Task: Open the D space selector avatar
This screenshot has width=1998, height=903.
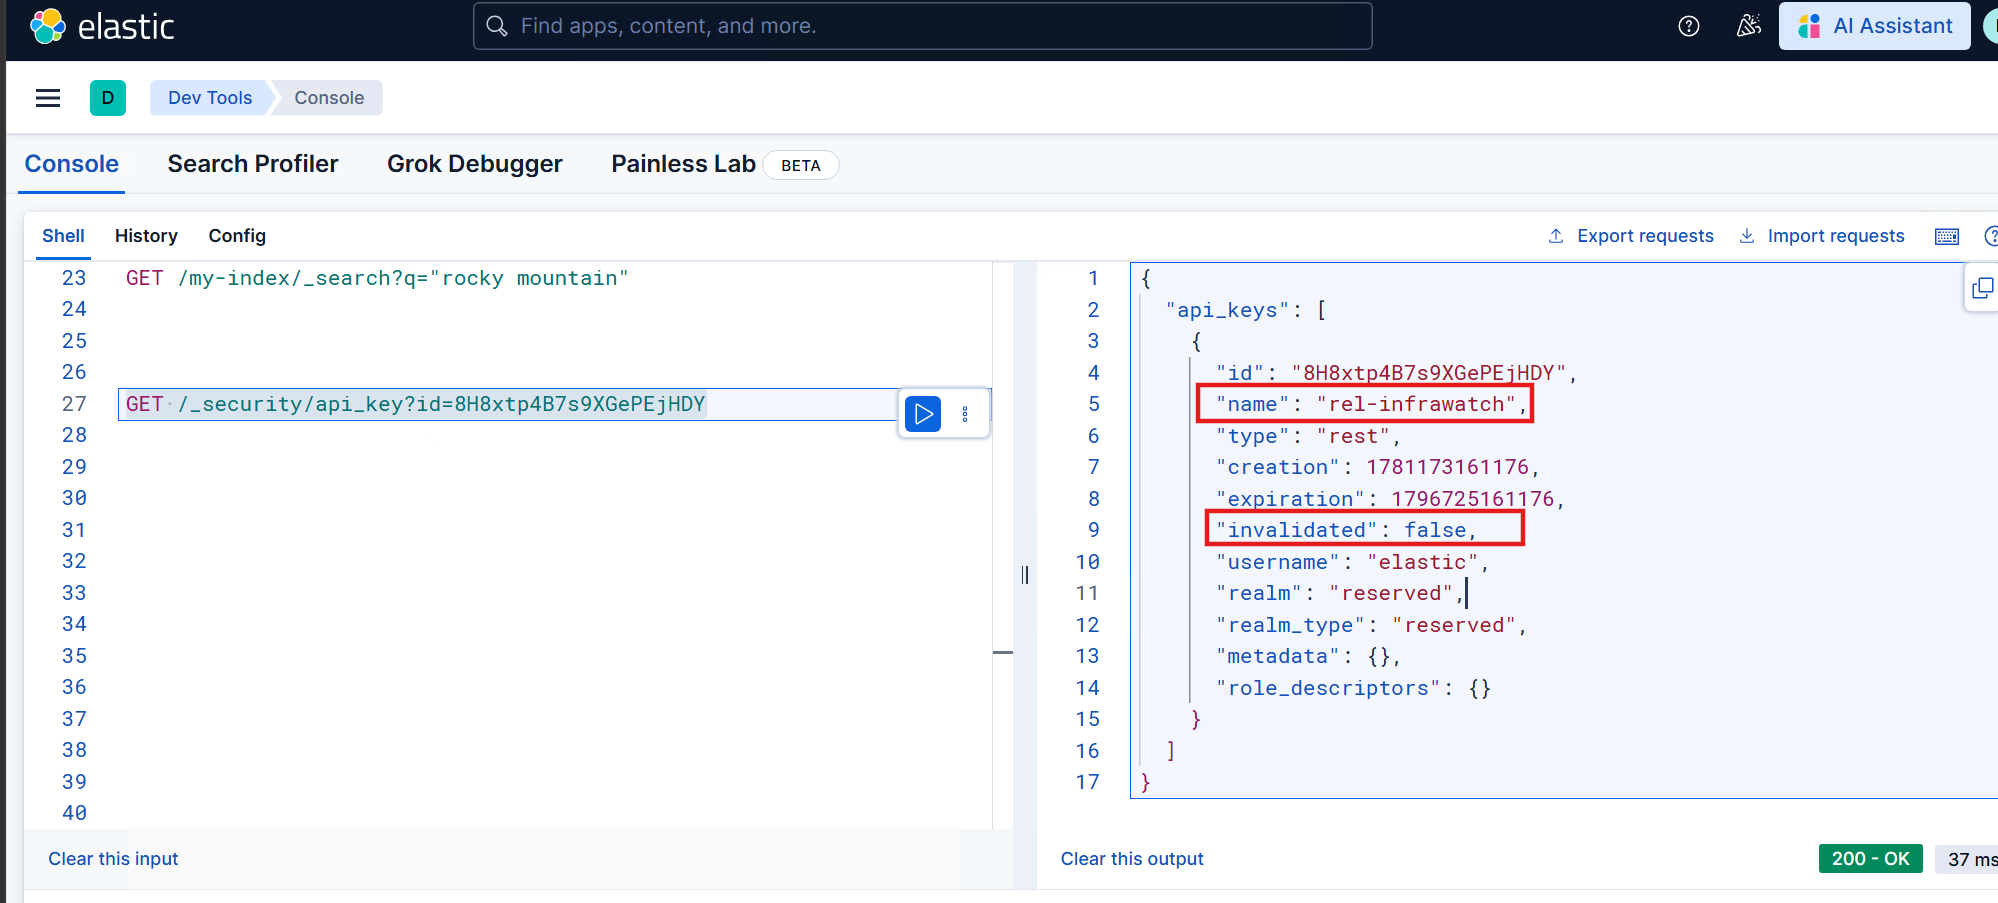Action: tap(108, 98)
